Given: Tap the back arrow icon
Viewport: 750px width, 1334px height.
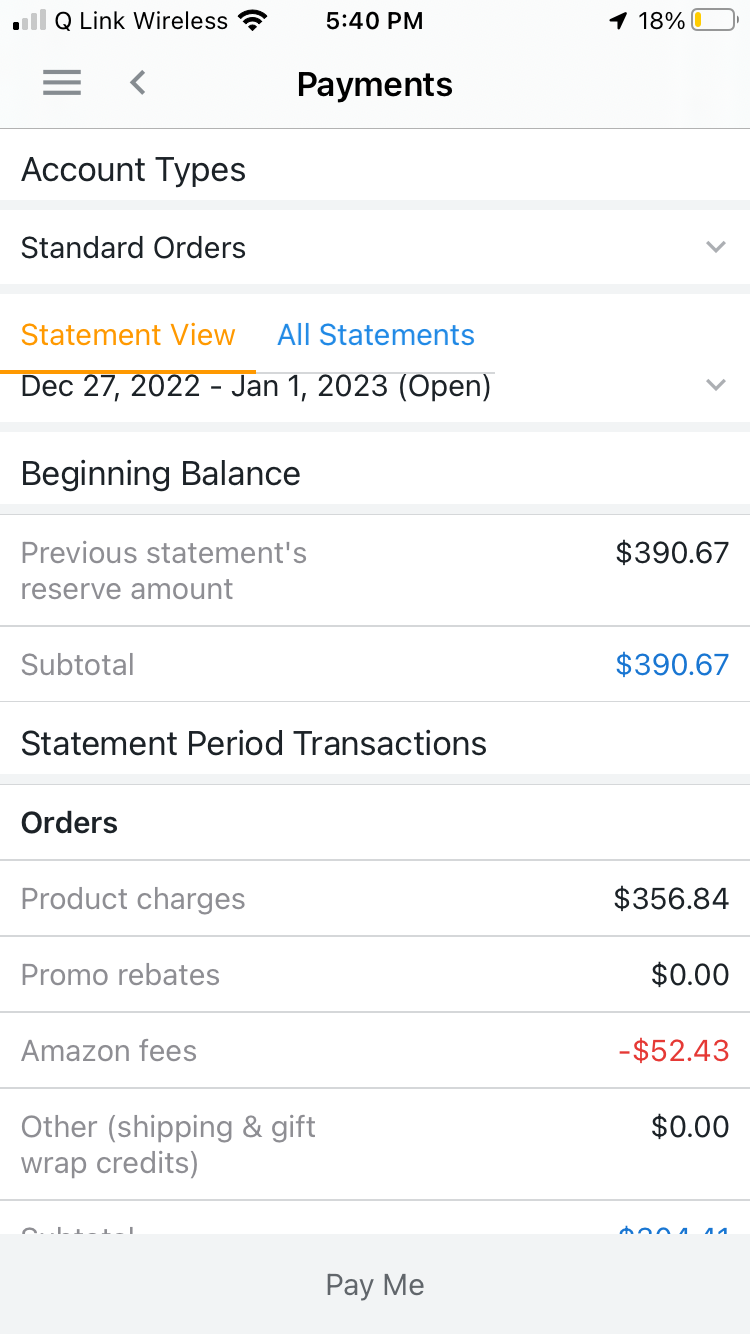Looking at the screenshot, I should click(138, 83).
